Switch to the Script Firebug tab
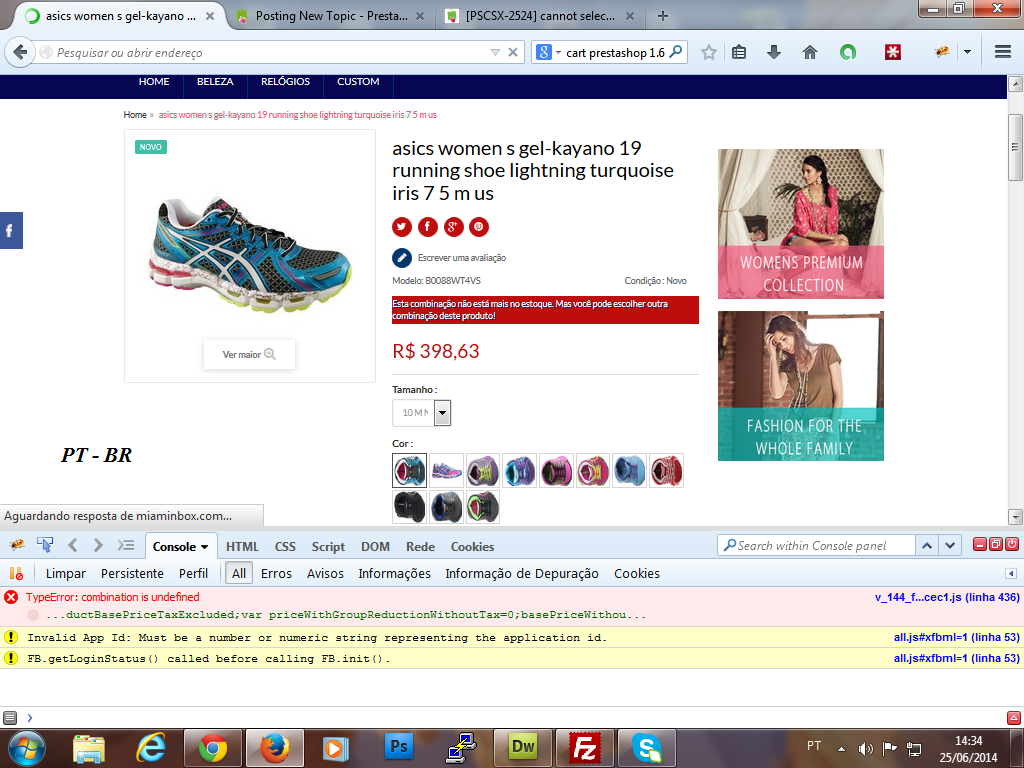 (328, 547)
